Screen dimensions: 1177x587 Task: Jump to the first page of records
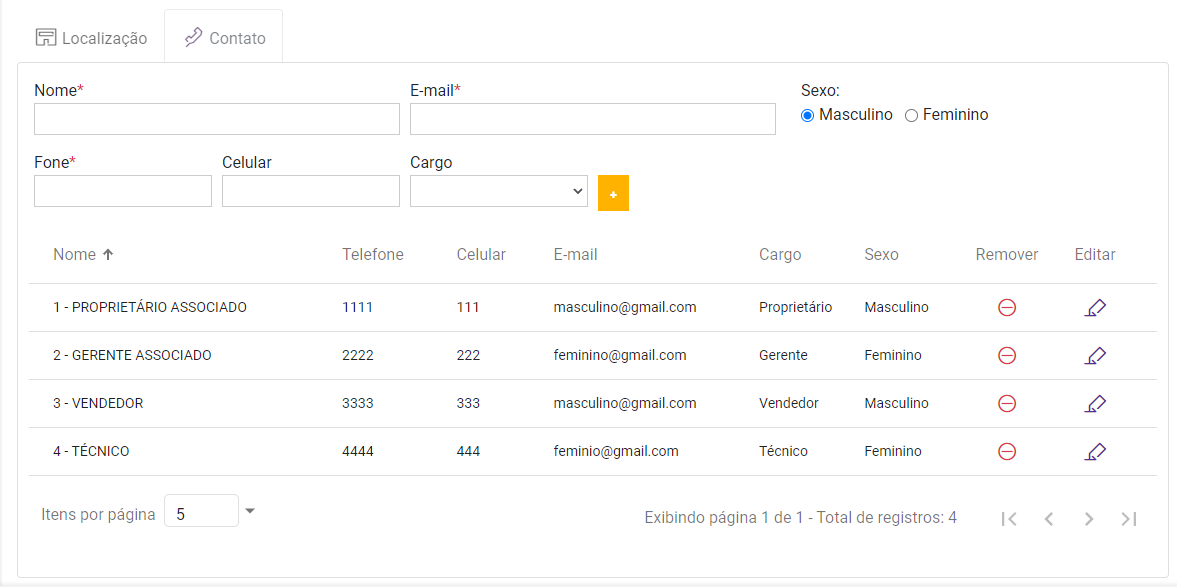point(1009,518)
